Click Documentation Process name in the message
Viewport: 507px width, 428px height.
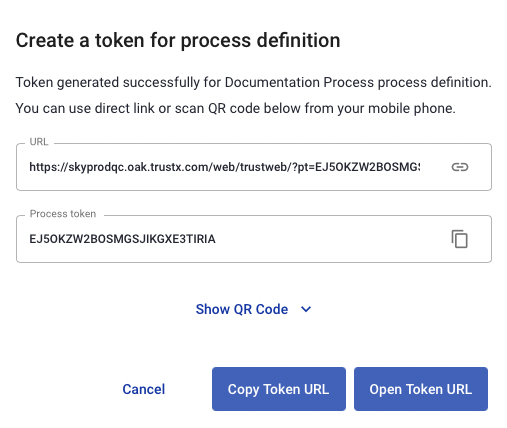point(299,82)
